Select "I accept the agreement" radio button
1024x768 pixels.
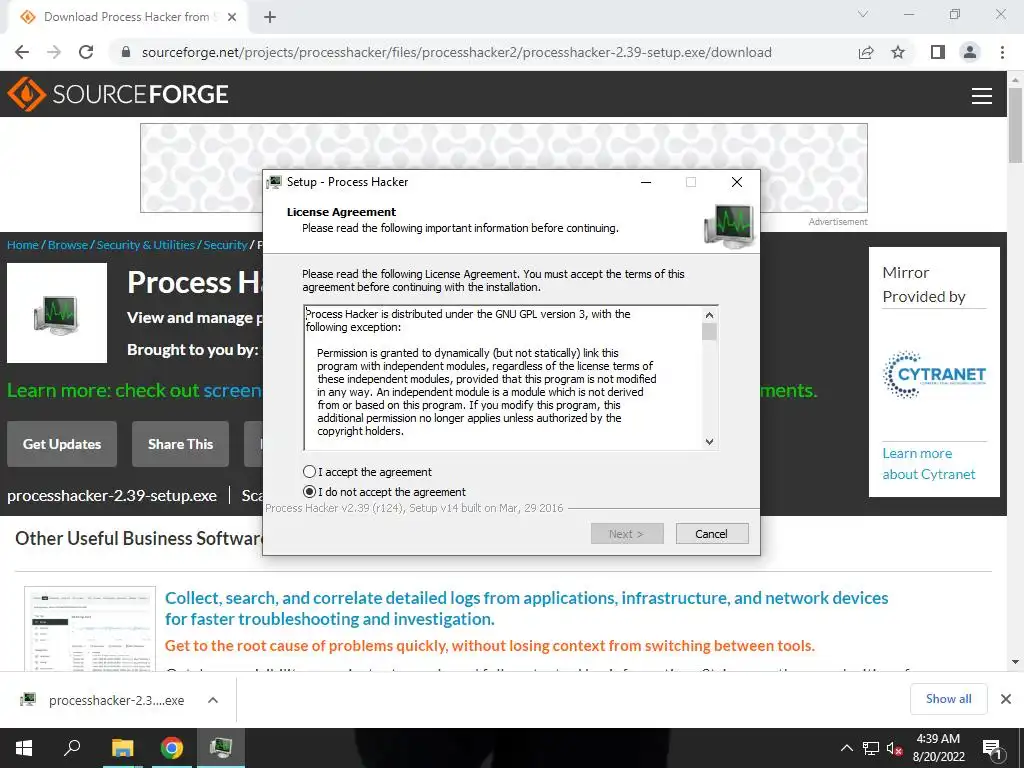point(310,472)
